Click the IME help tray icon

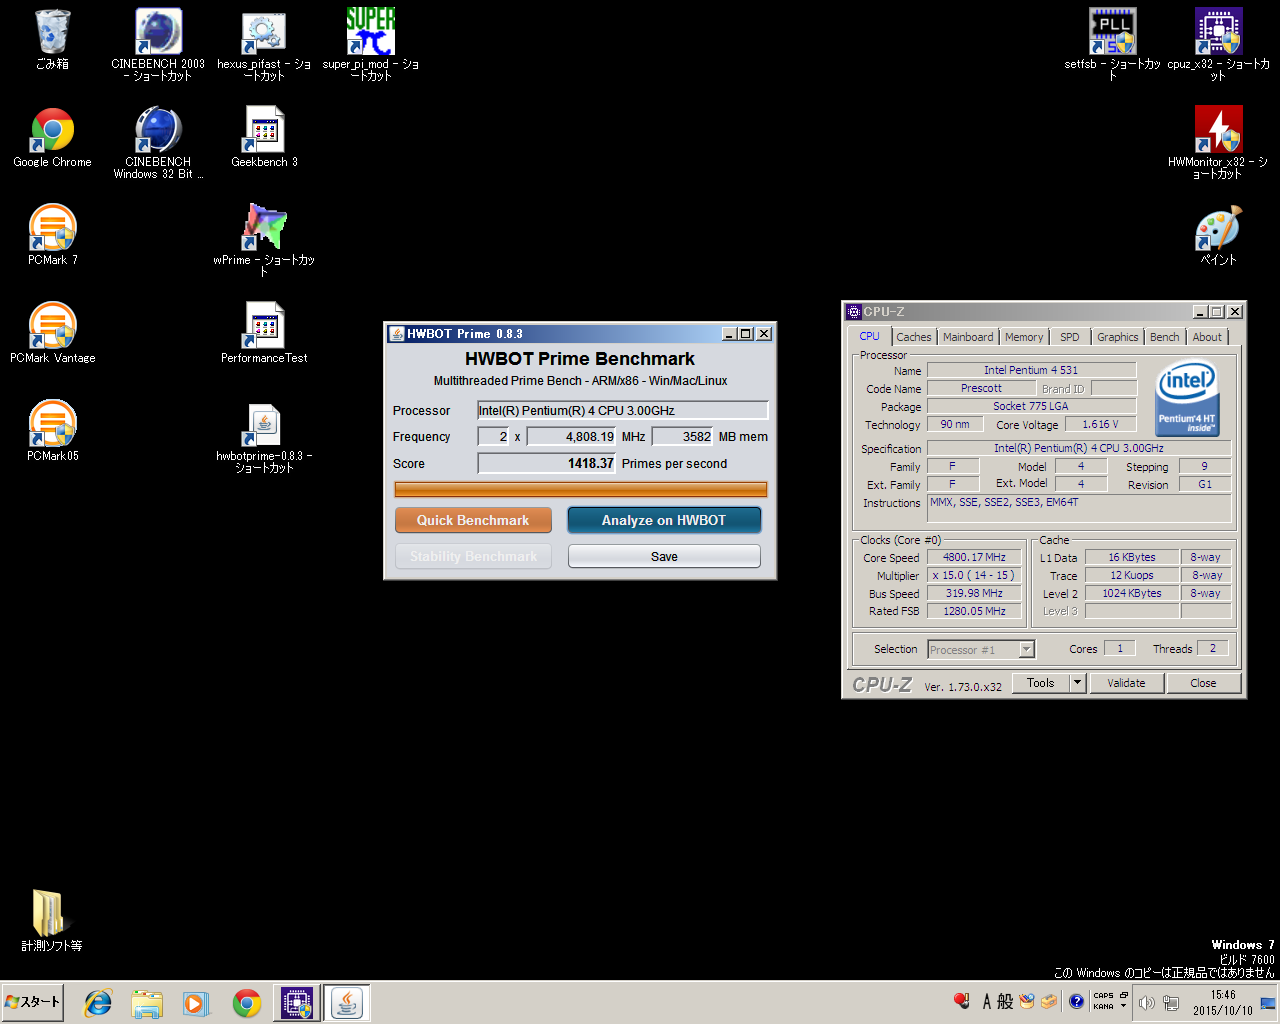1076,1001
